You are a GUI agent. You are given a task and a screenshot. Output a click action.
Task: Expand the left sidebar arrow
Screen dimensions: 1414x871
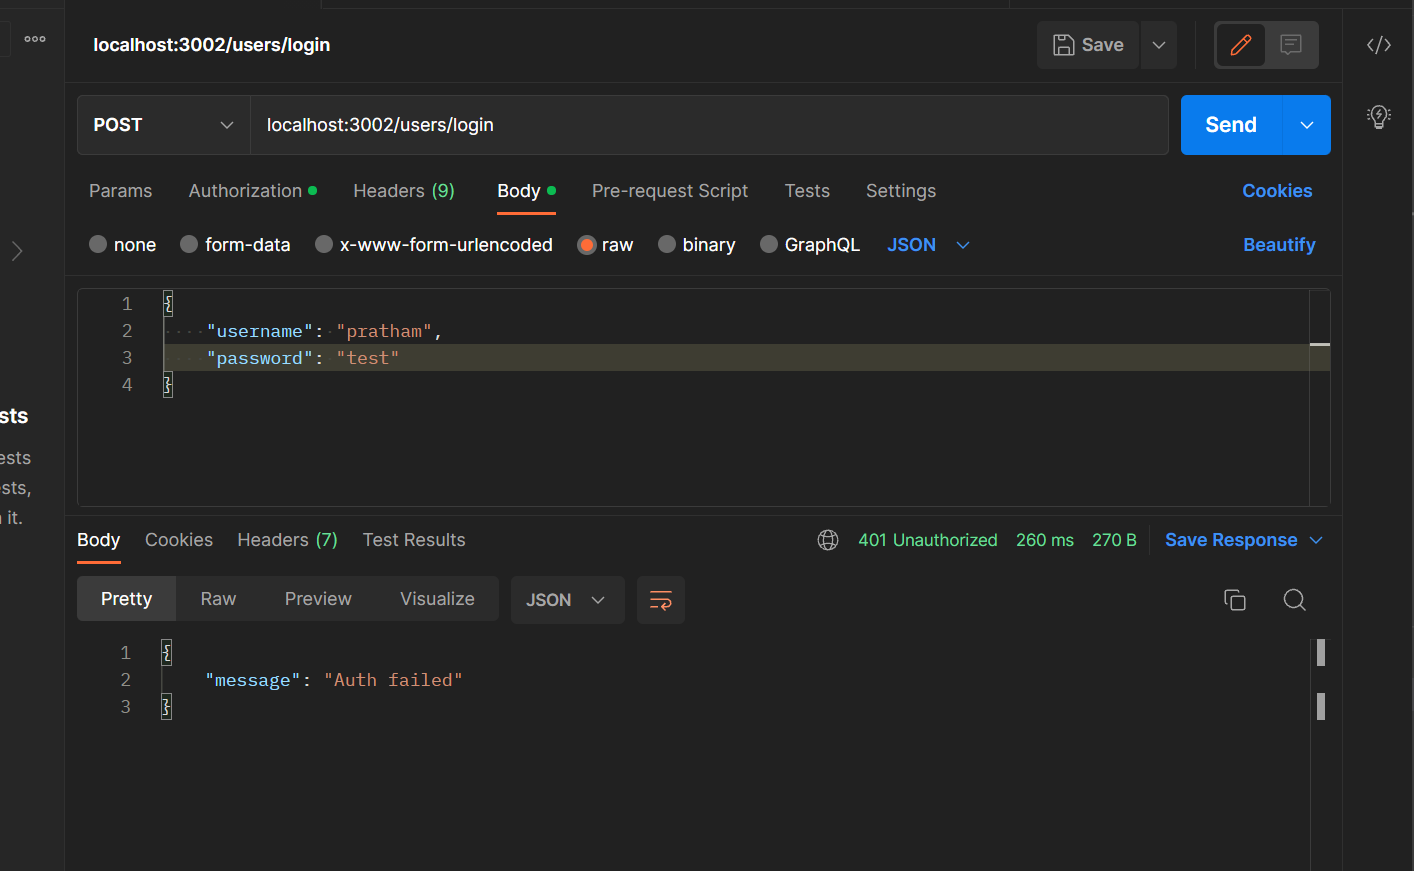[17, 251]
